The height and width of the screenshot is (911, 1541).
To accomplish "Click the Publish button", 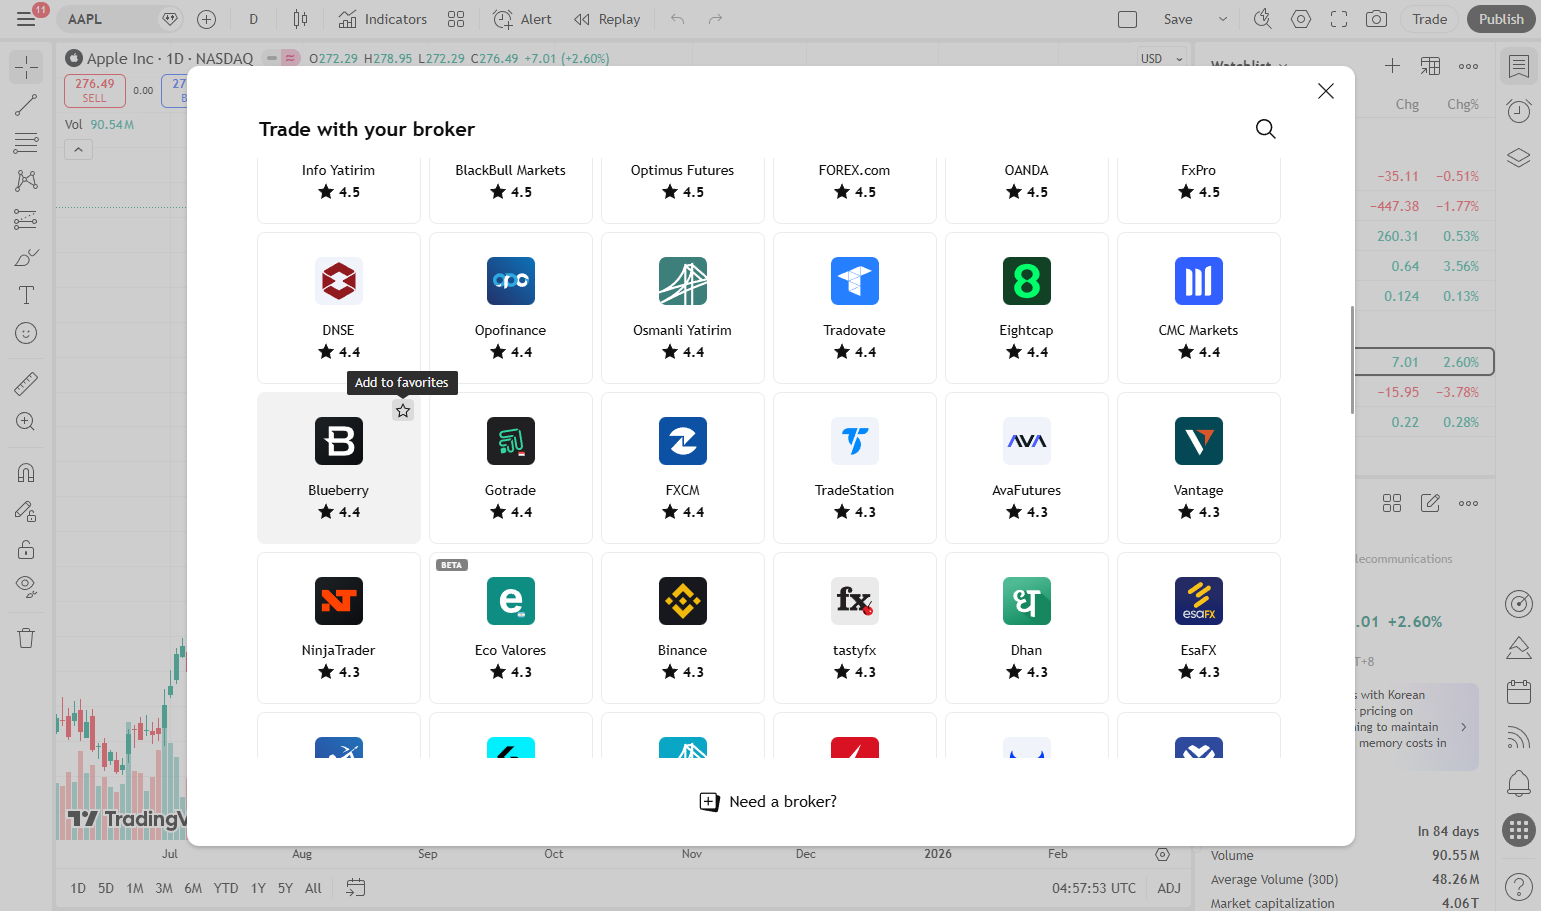I will click(1501, 19).
